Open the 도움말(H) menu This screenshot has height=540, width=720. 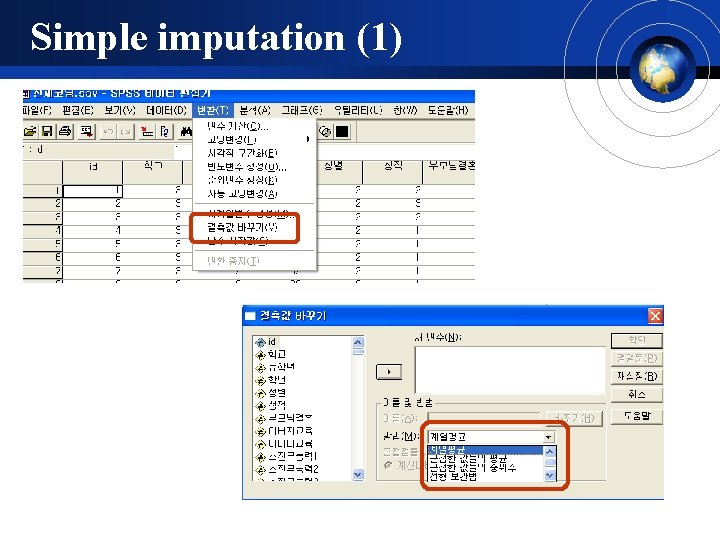click(448, 110)
